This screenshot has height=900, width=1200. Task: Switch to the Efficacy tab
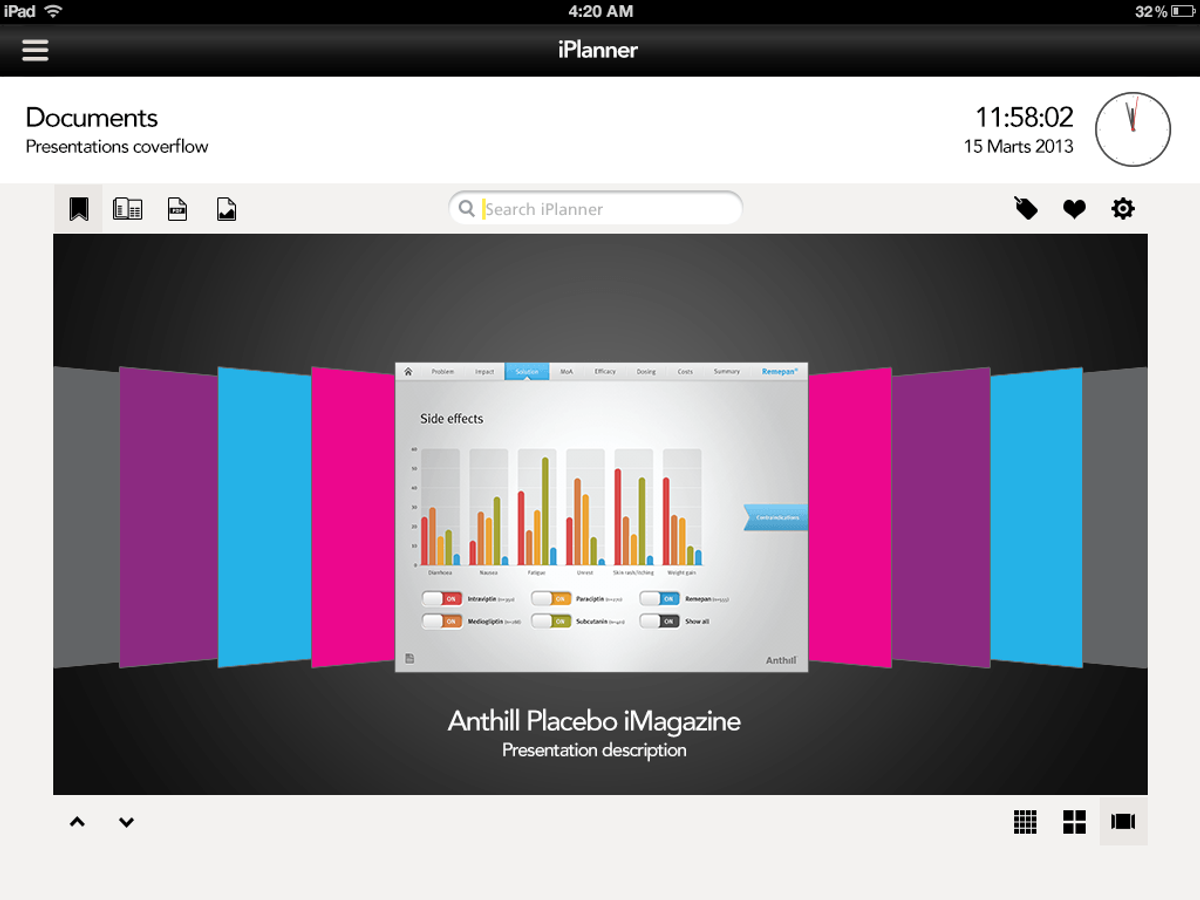click(604, 370)
